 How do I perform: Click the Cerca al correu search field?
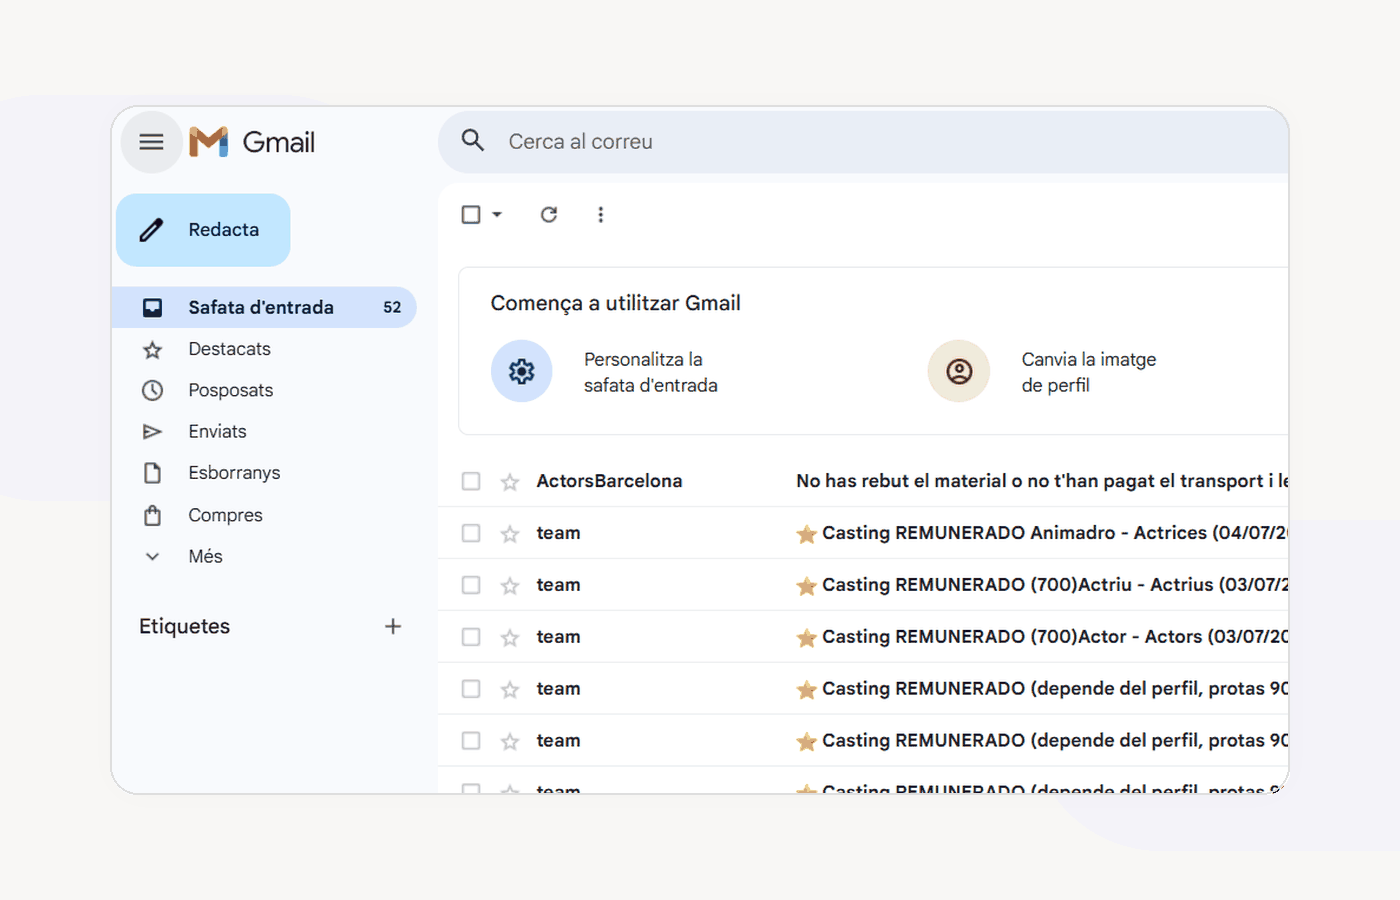coord(864,142)
